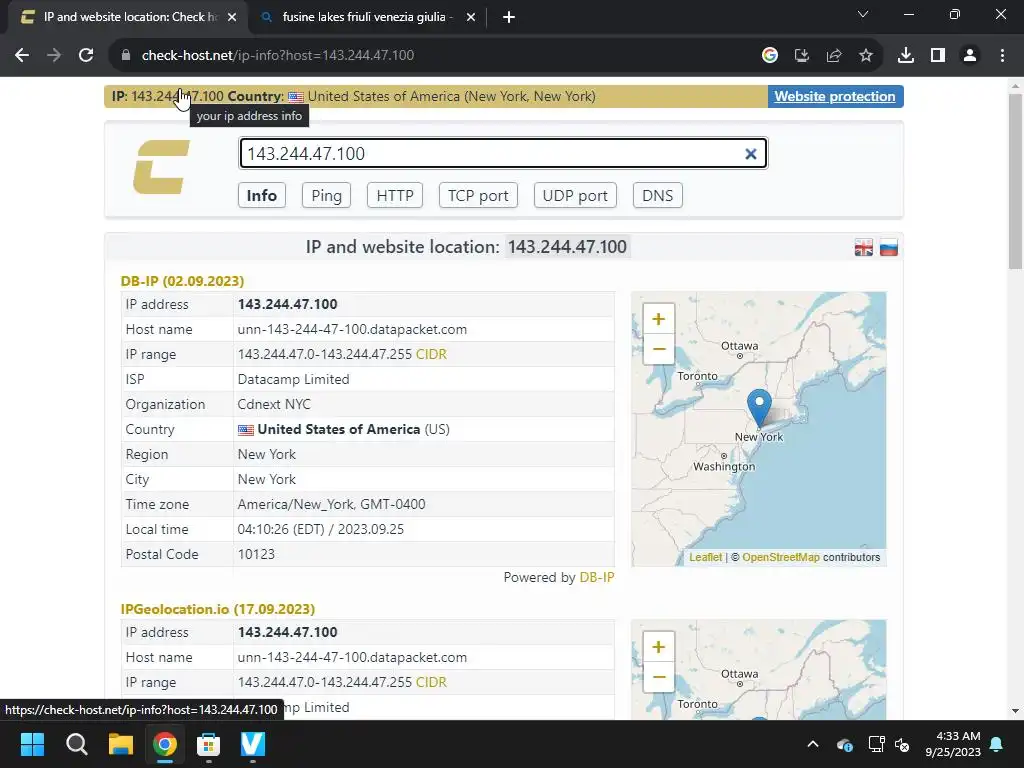This screenshot has width=1024, height=768.
Task: Run the HTTP check
Action: (x=395, y=195)
